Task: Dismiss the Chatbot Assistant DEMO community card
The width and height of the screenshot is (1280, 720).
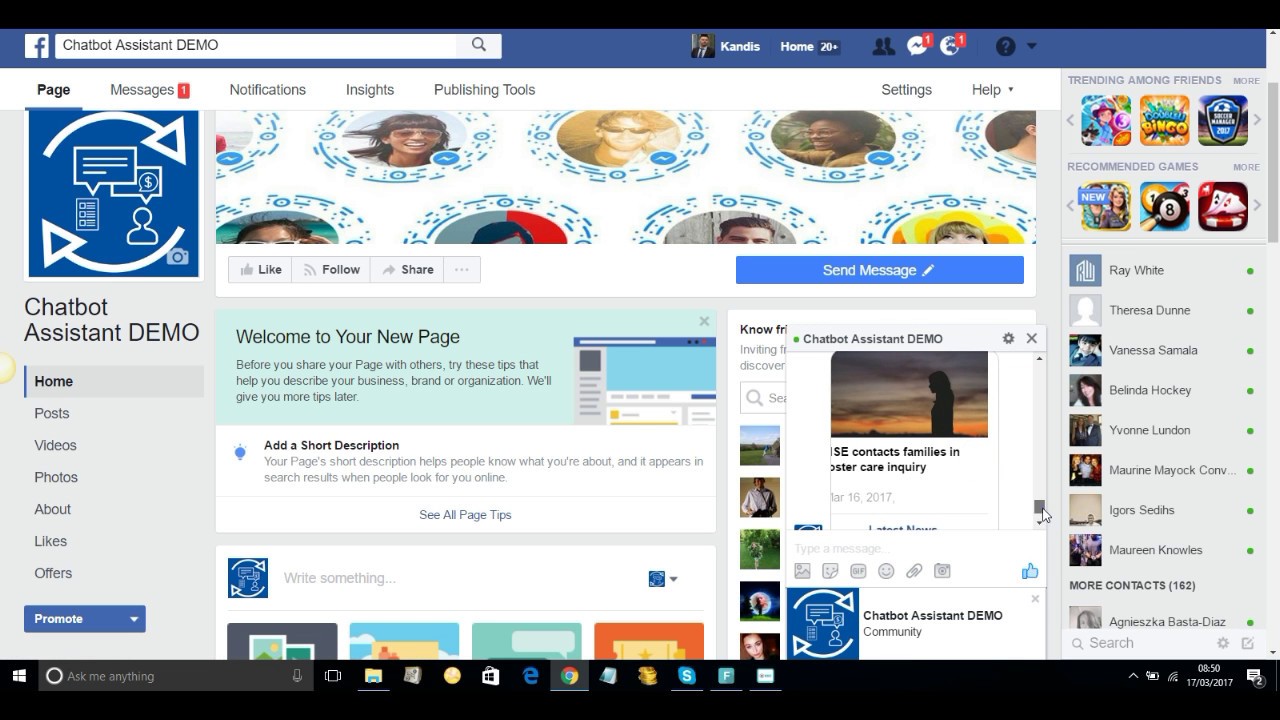Action: click(x=1035, y=599)
